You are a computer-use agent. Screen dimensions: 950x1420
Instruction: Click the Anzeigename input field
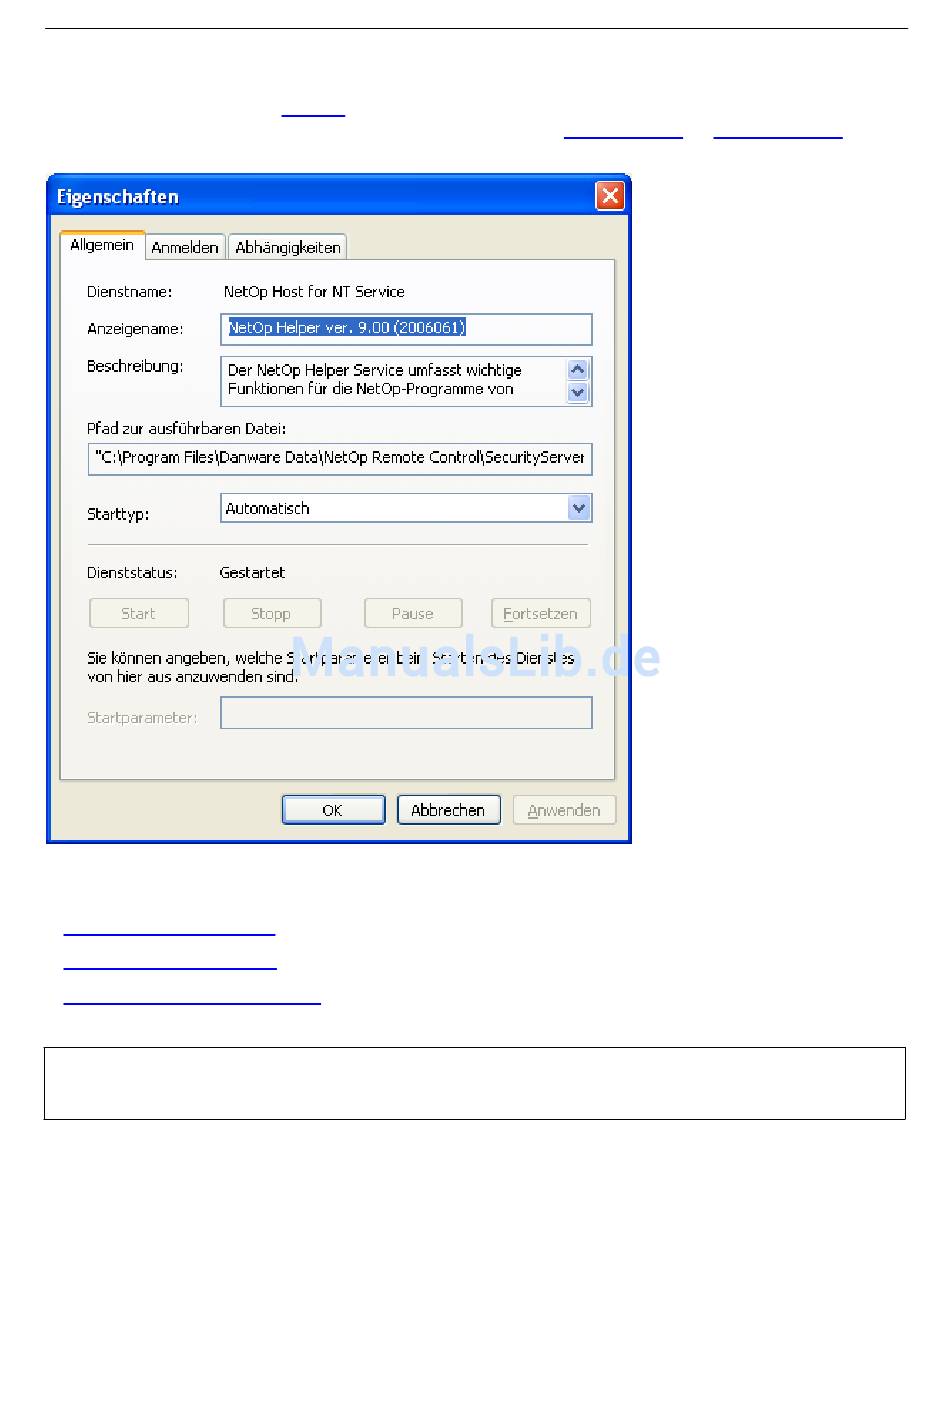(406, 329)
